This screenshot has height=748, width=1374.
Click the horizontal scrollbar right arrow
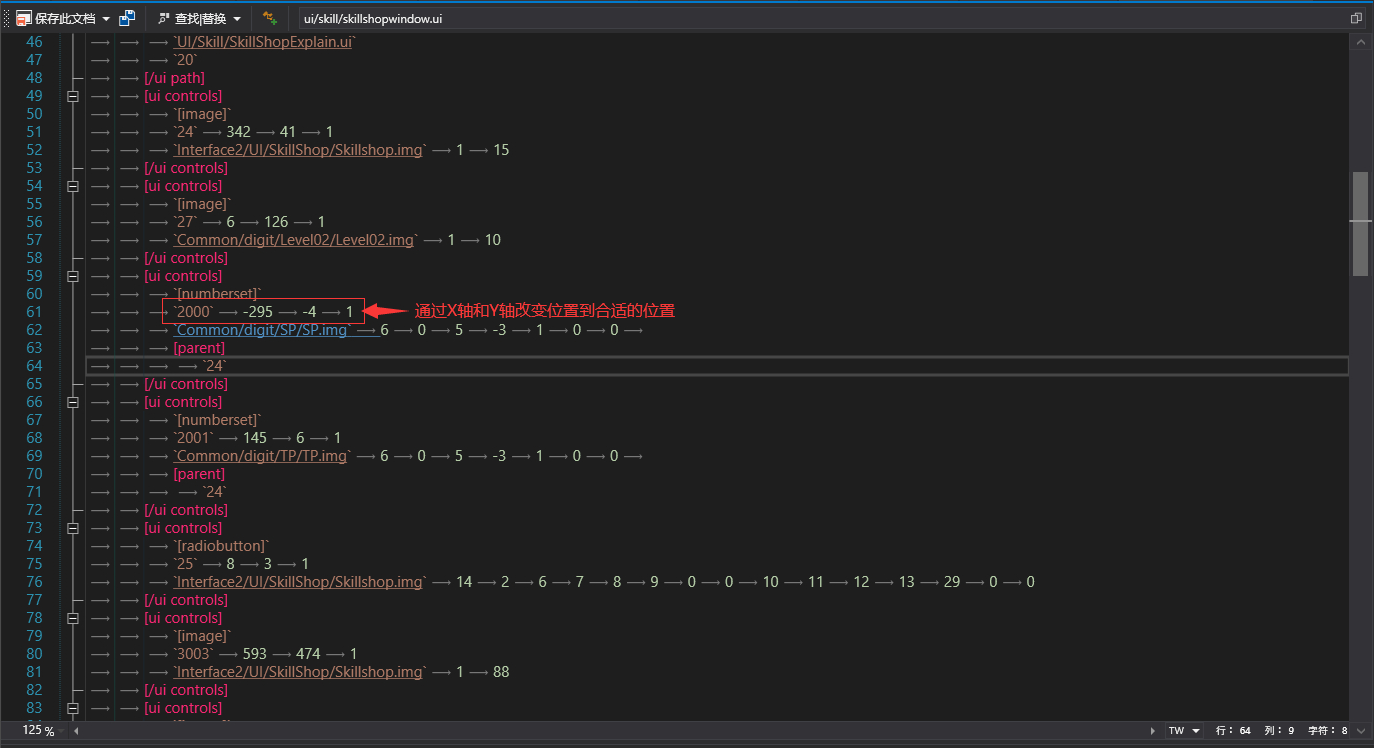coord(1153,731)
